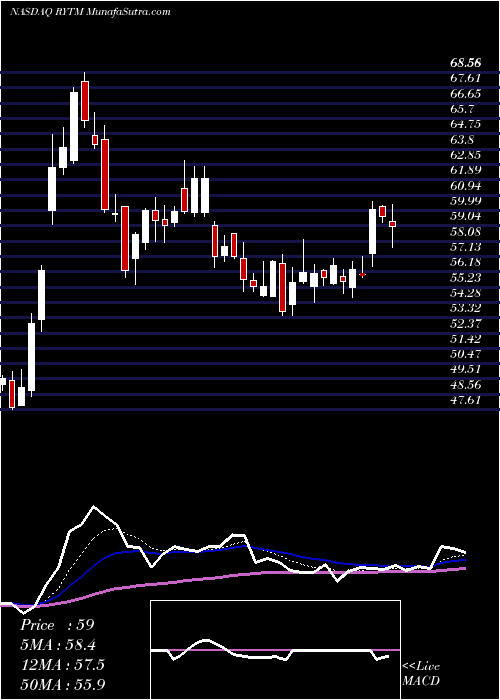500x700 pixels.
Task: Click the 53.32 price axis label
Action: [466, 308]
